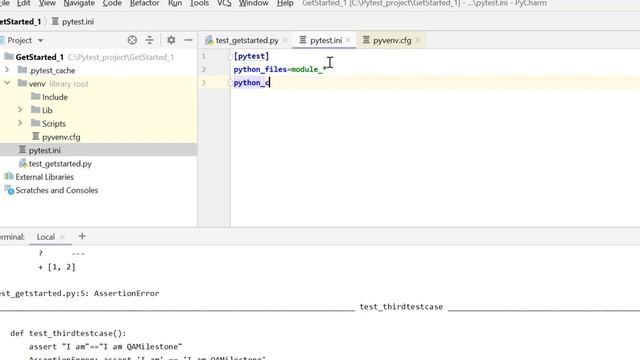Image resolution: width=640 pixels, height=360 pixels.
Task: Open the Refactor menu
Action: (144, 3)
